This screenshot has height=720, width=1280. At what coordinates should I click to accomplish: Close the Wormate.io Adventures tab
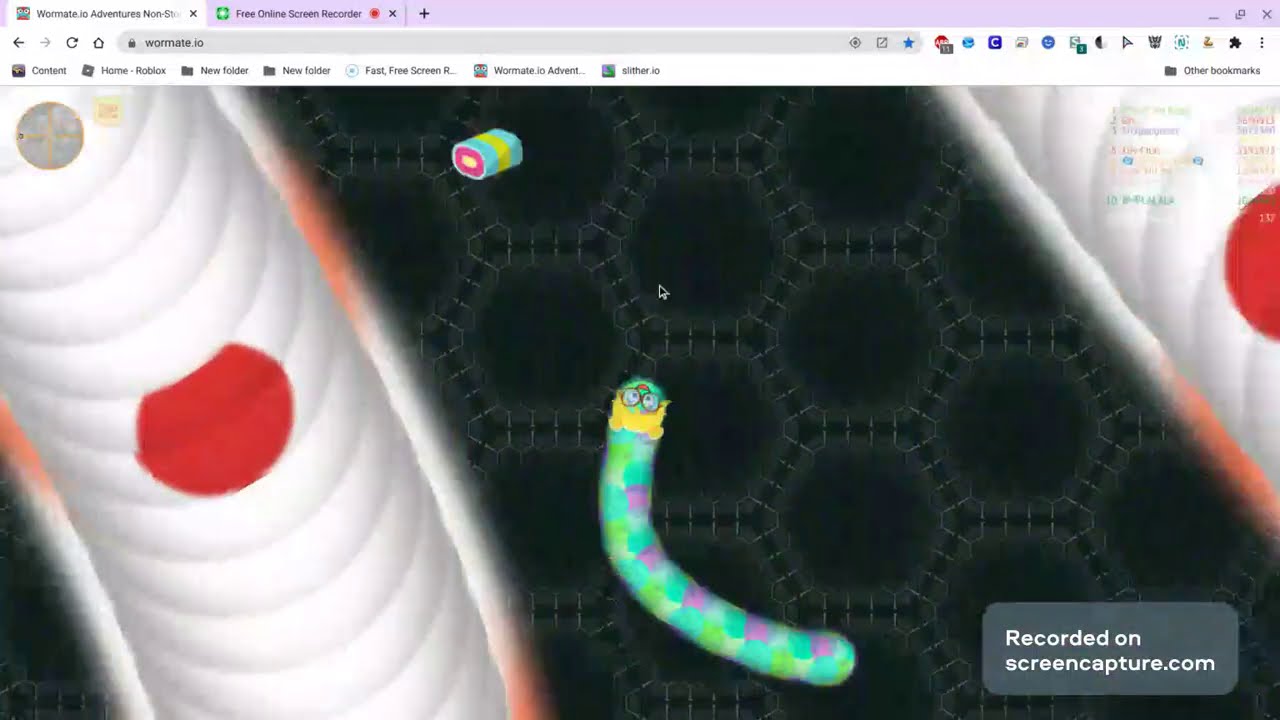[193, 14]
